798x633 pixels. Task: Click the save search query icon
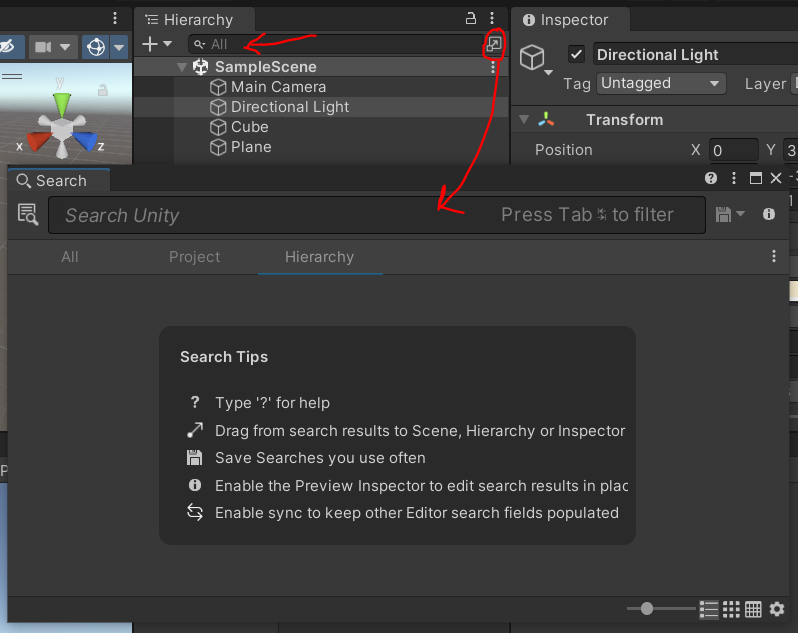tap(723, 215)
